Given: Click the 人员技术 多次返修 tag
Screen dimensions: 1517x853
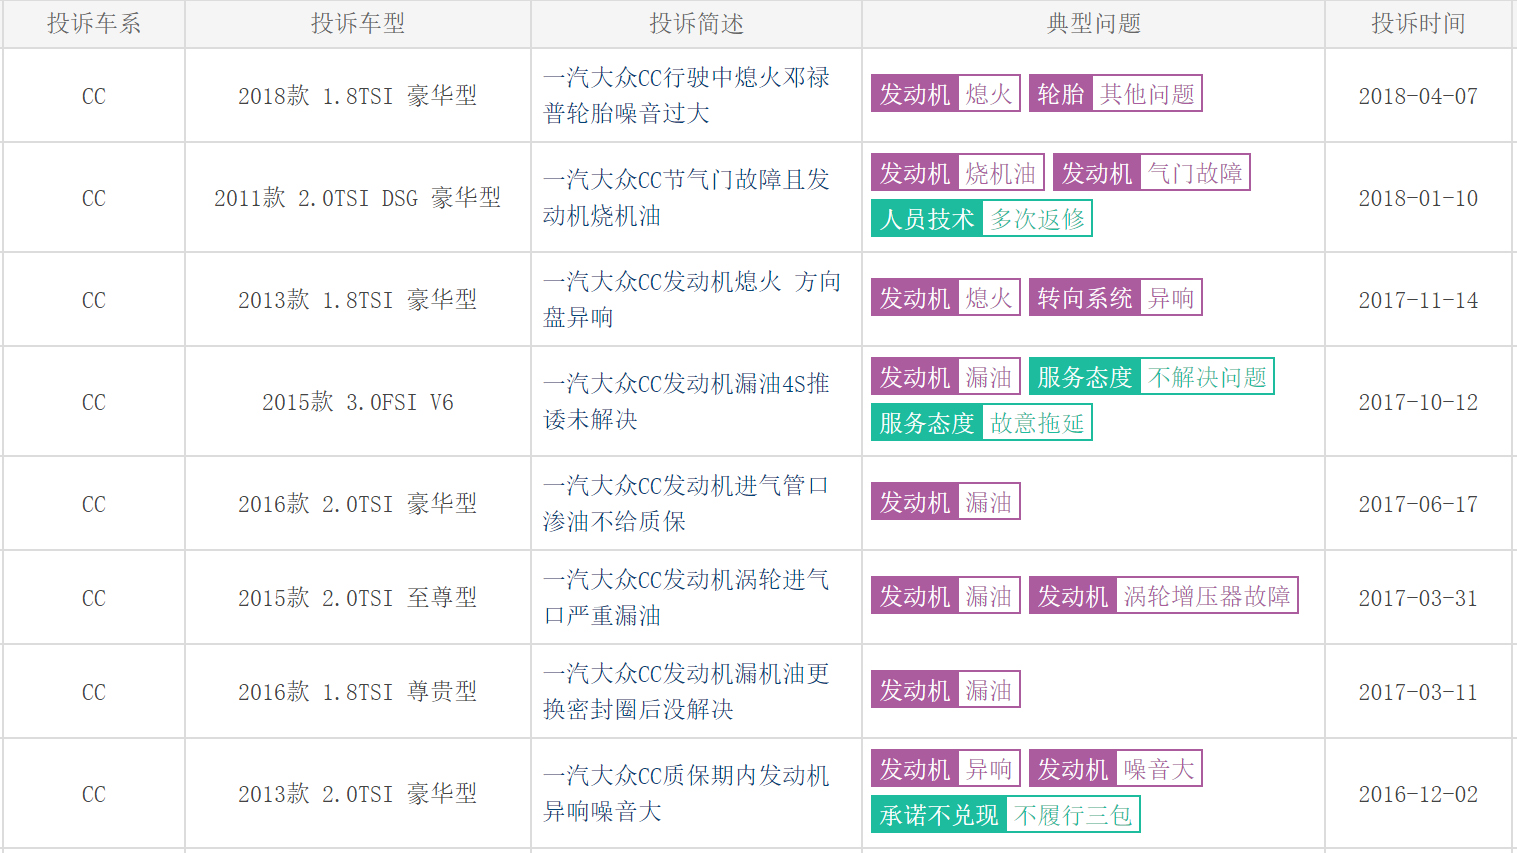Looking at the screenshot, I should [981, 219].
